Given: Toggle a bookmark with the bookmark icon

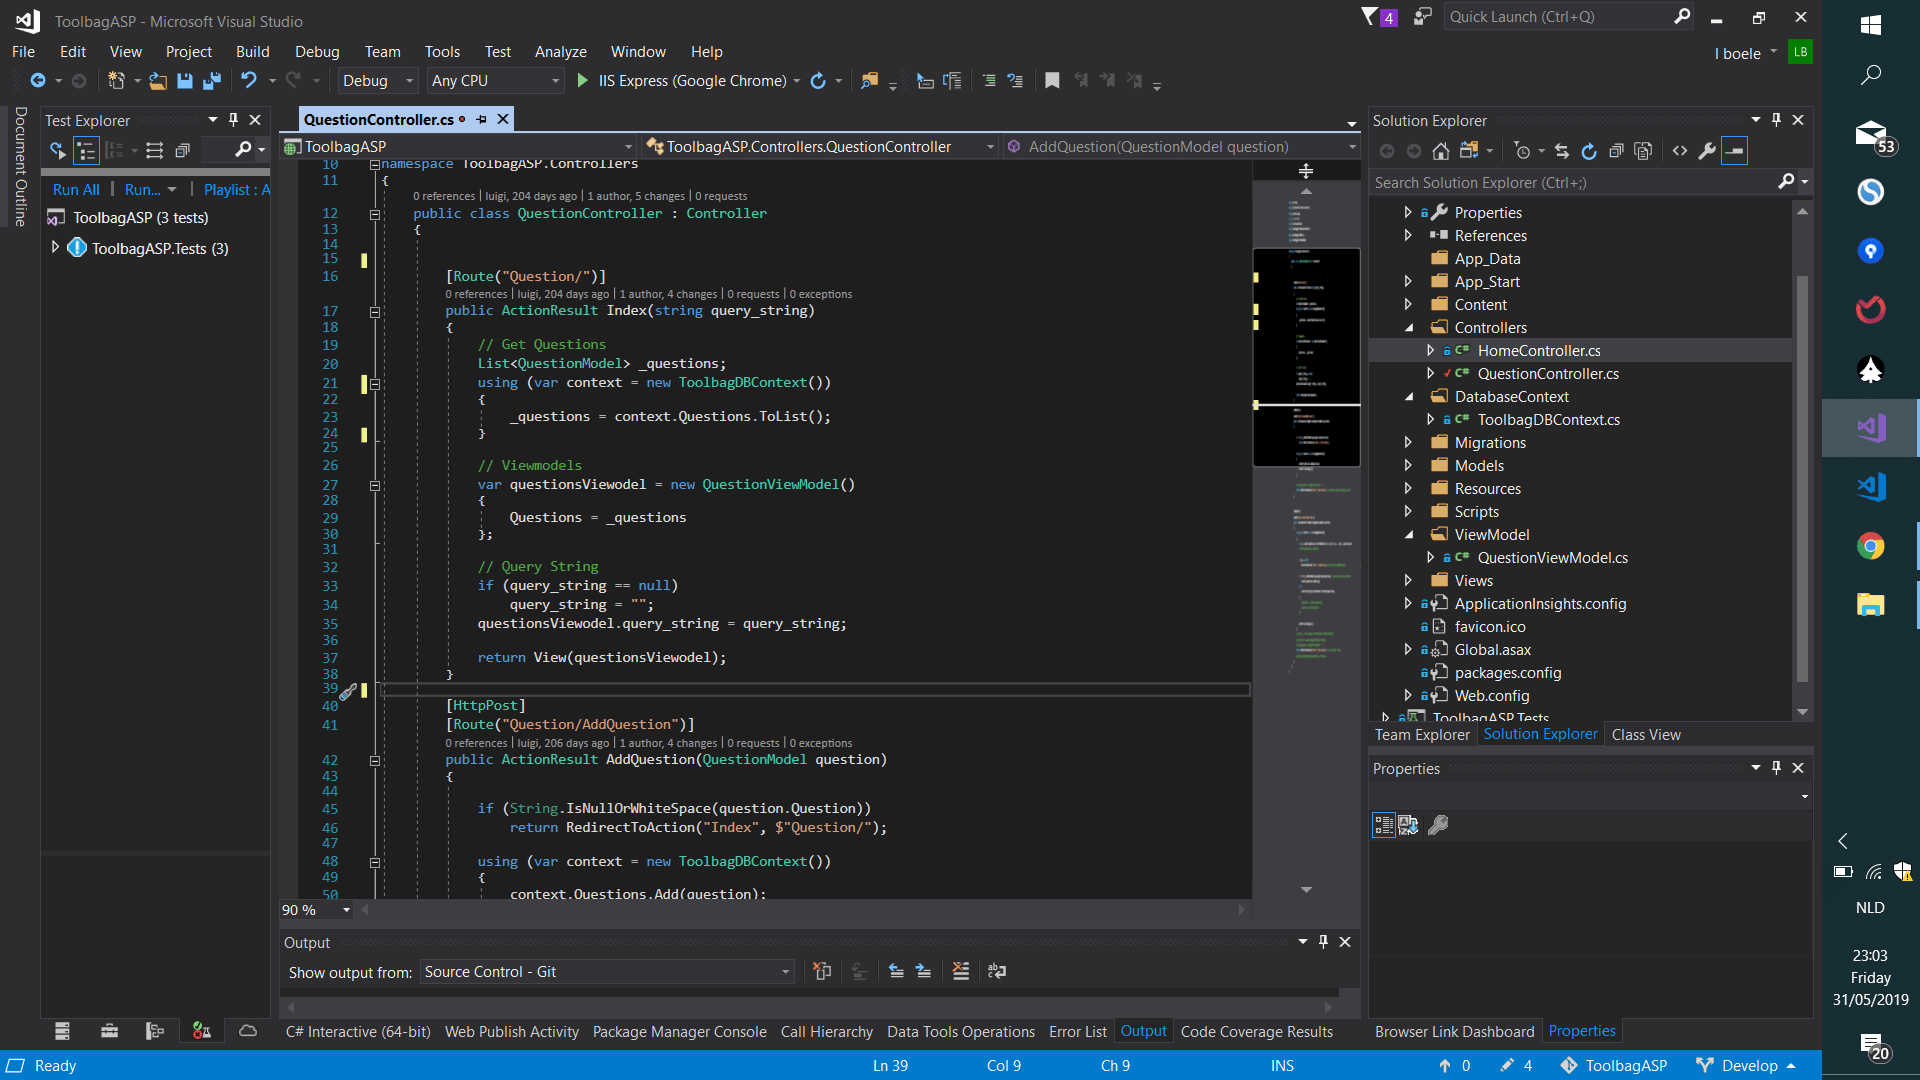Looking at the screenshot, I should pyautogui.click(x=1051, y=81).
